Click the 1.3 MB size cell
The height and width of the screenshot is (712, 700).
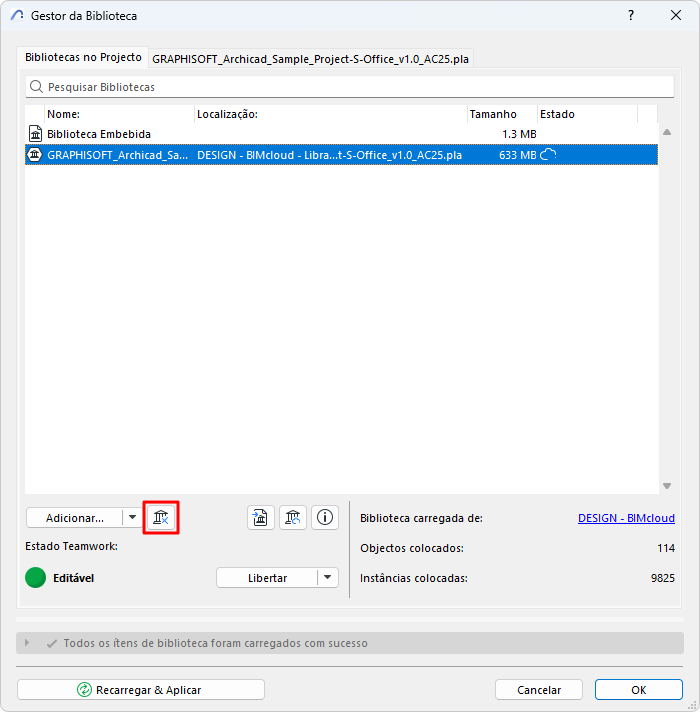519,134
